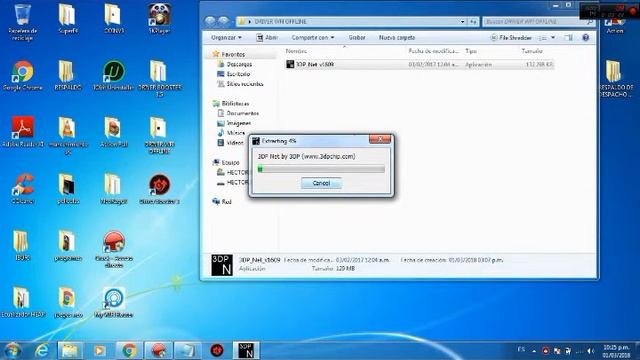Click the Explorer forward navigation arrow

click(224, 21)
